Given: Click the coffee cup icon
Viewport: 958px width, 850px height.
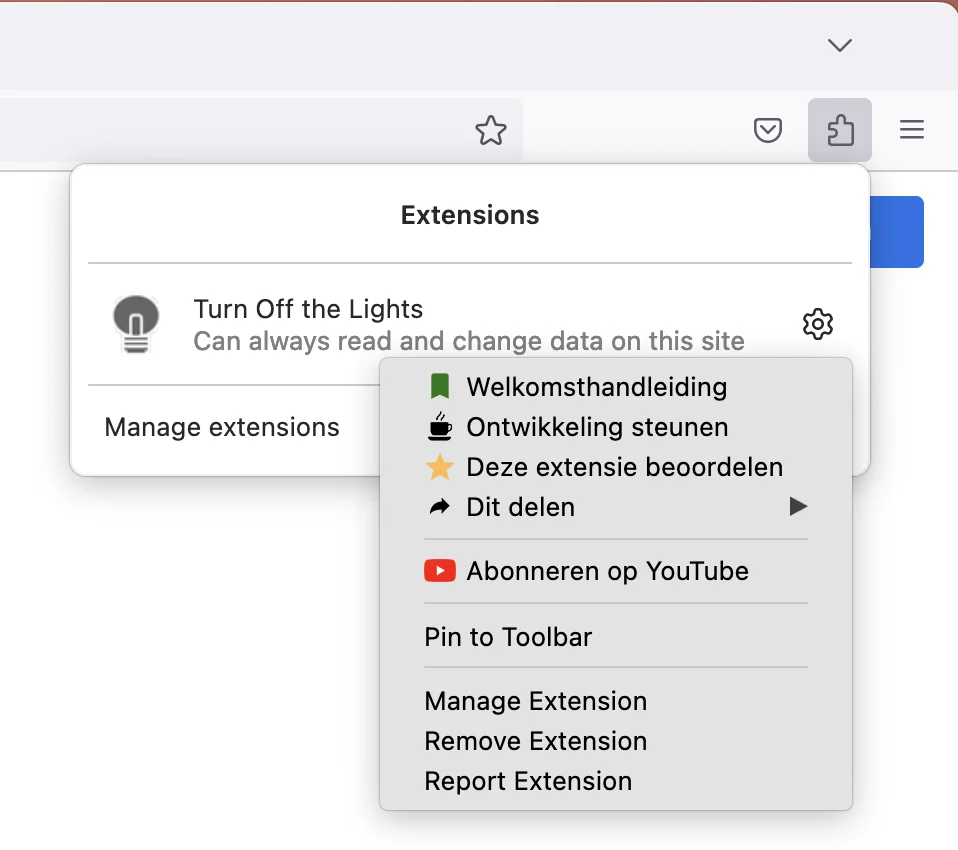Looking at the screenshot, I should tap(439, 427).
